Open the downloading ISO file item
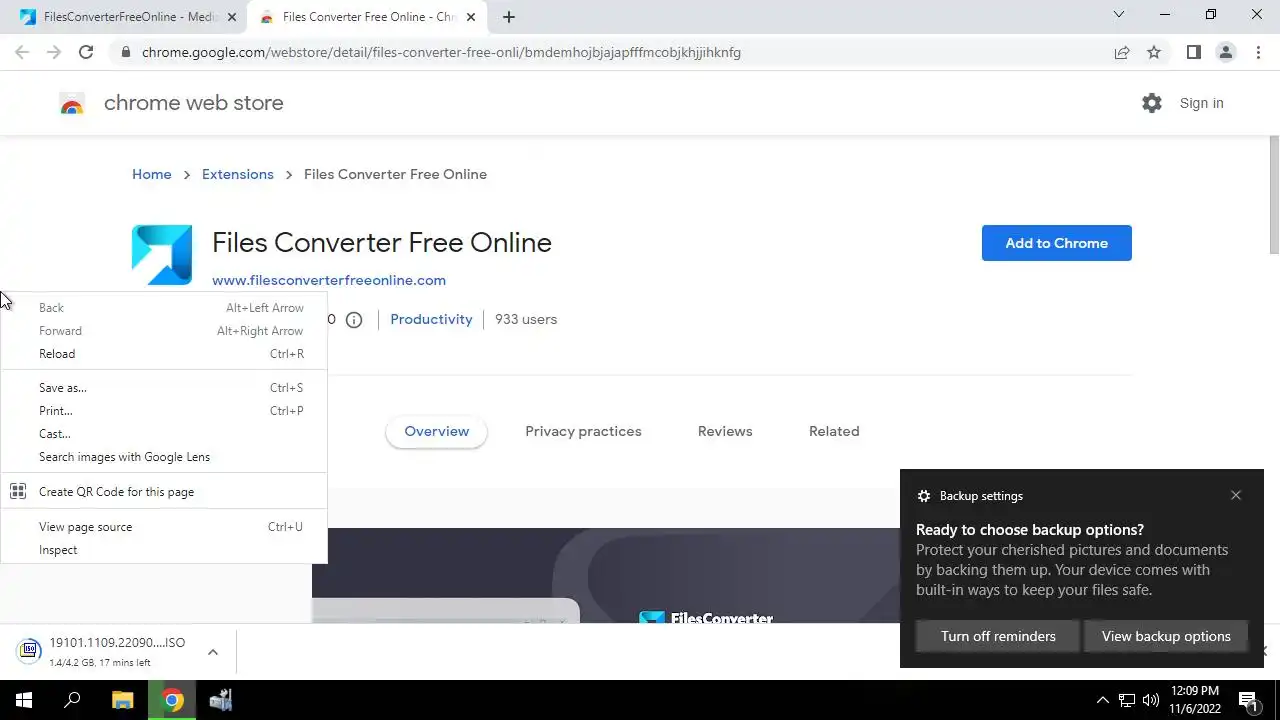Image resolution: width=1280 pixels, height=720 pixels. [117, 652]
